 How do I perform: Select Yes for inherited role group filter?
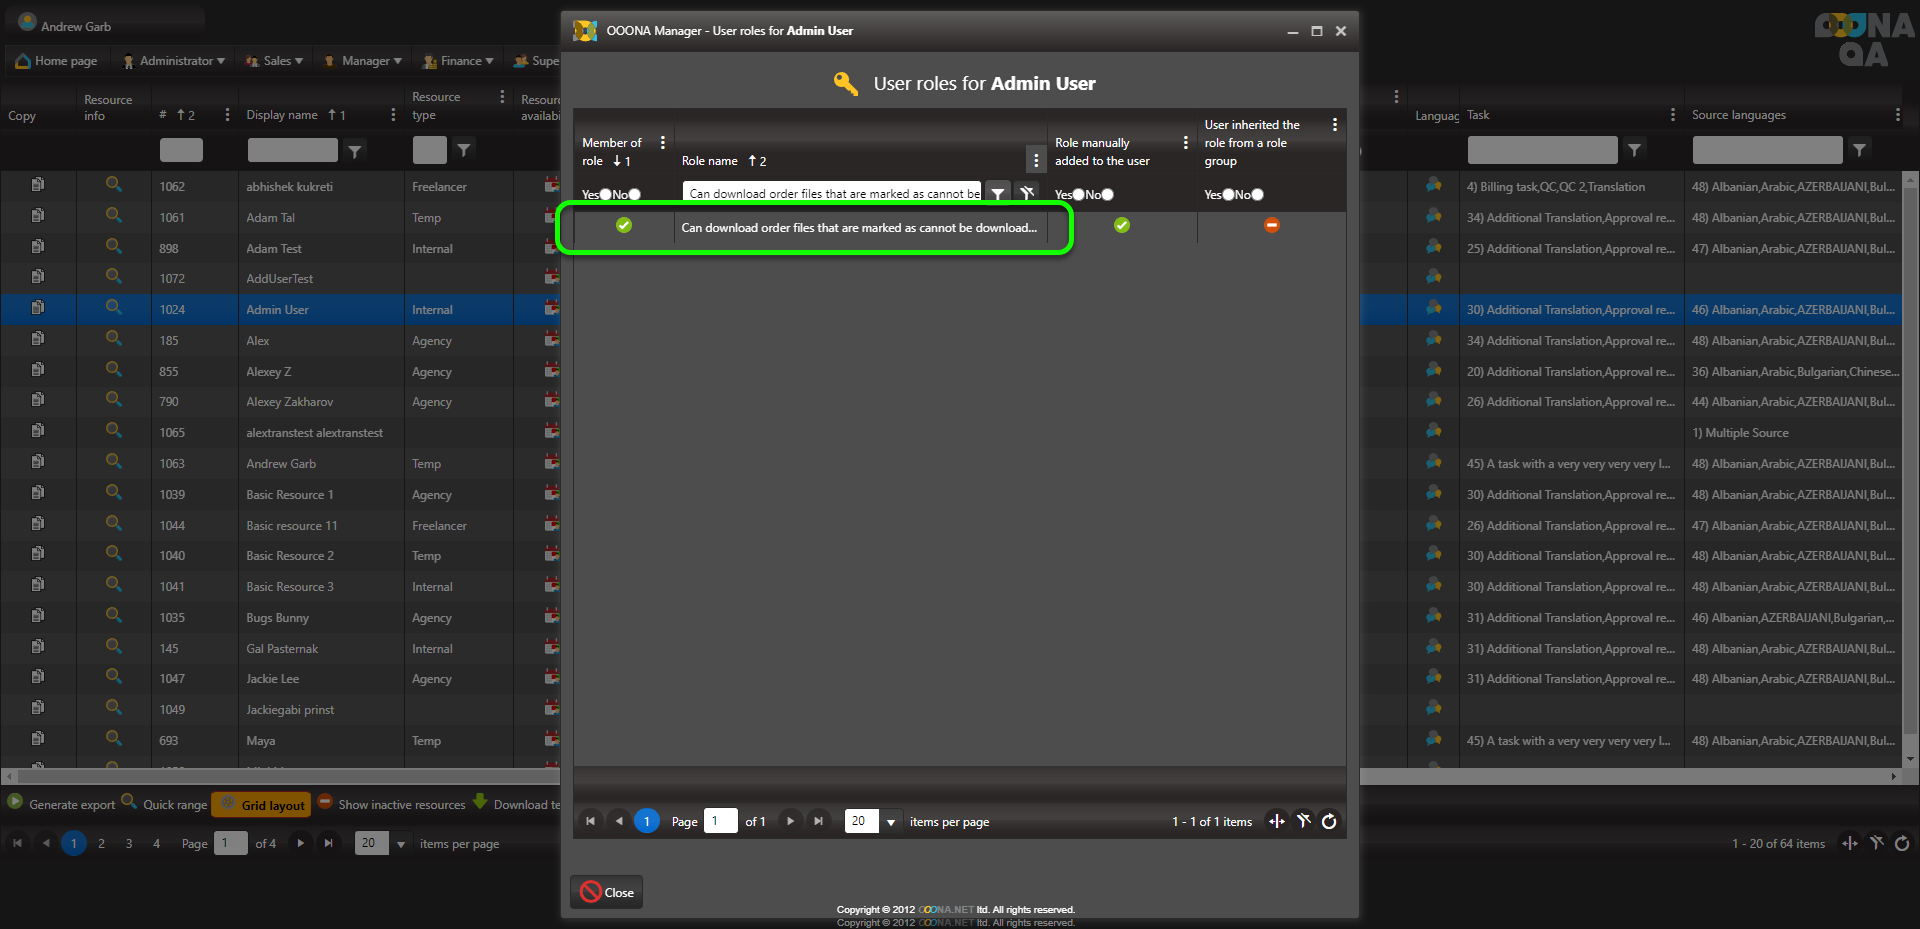pos(1228,195)
